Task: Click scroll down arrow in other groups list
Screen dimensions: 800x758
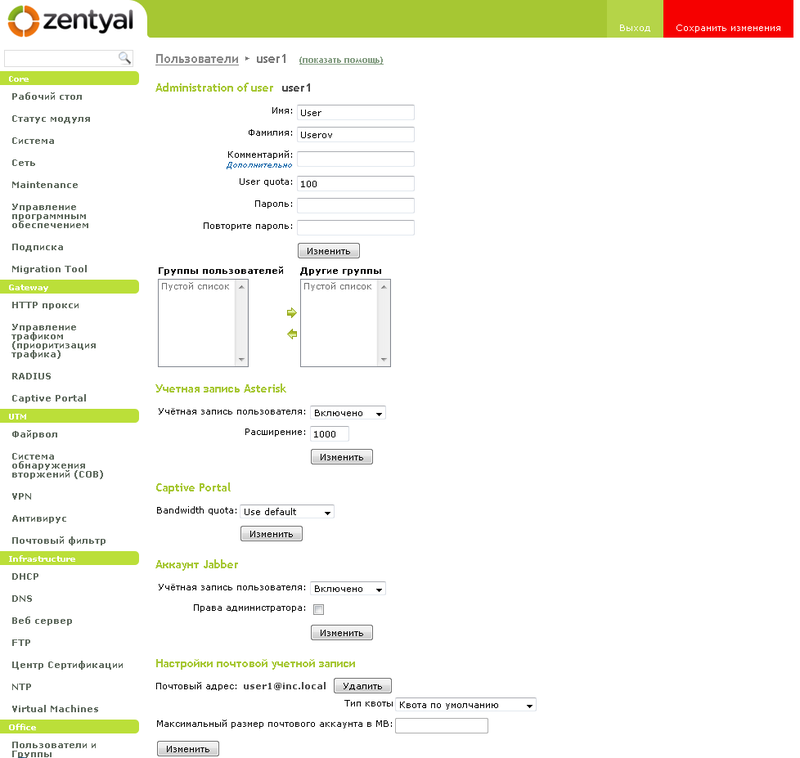Action: click(x=384, y=360)
